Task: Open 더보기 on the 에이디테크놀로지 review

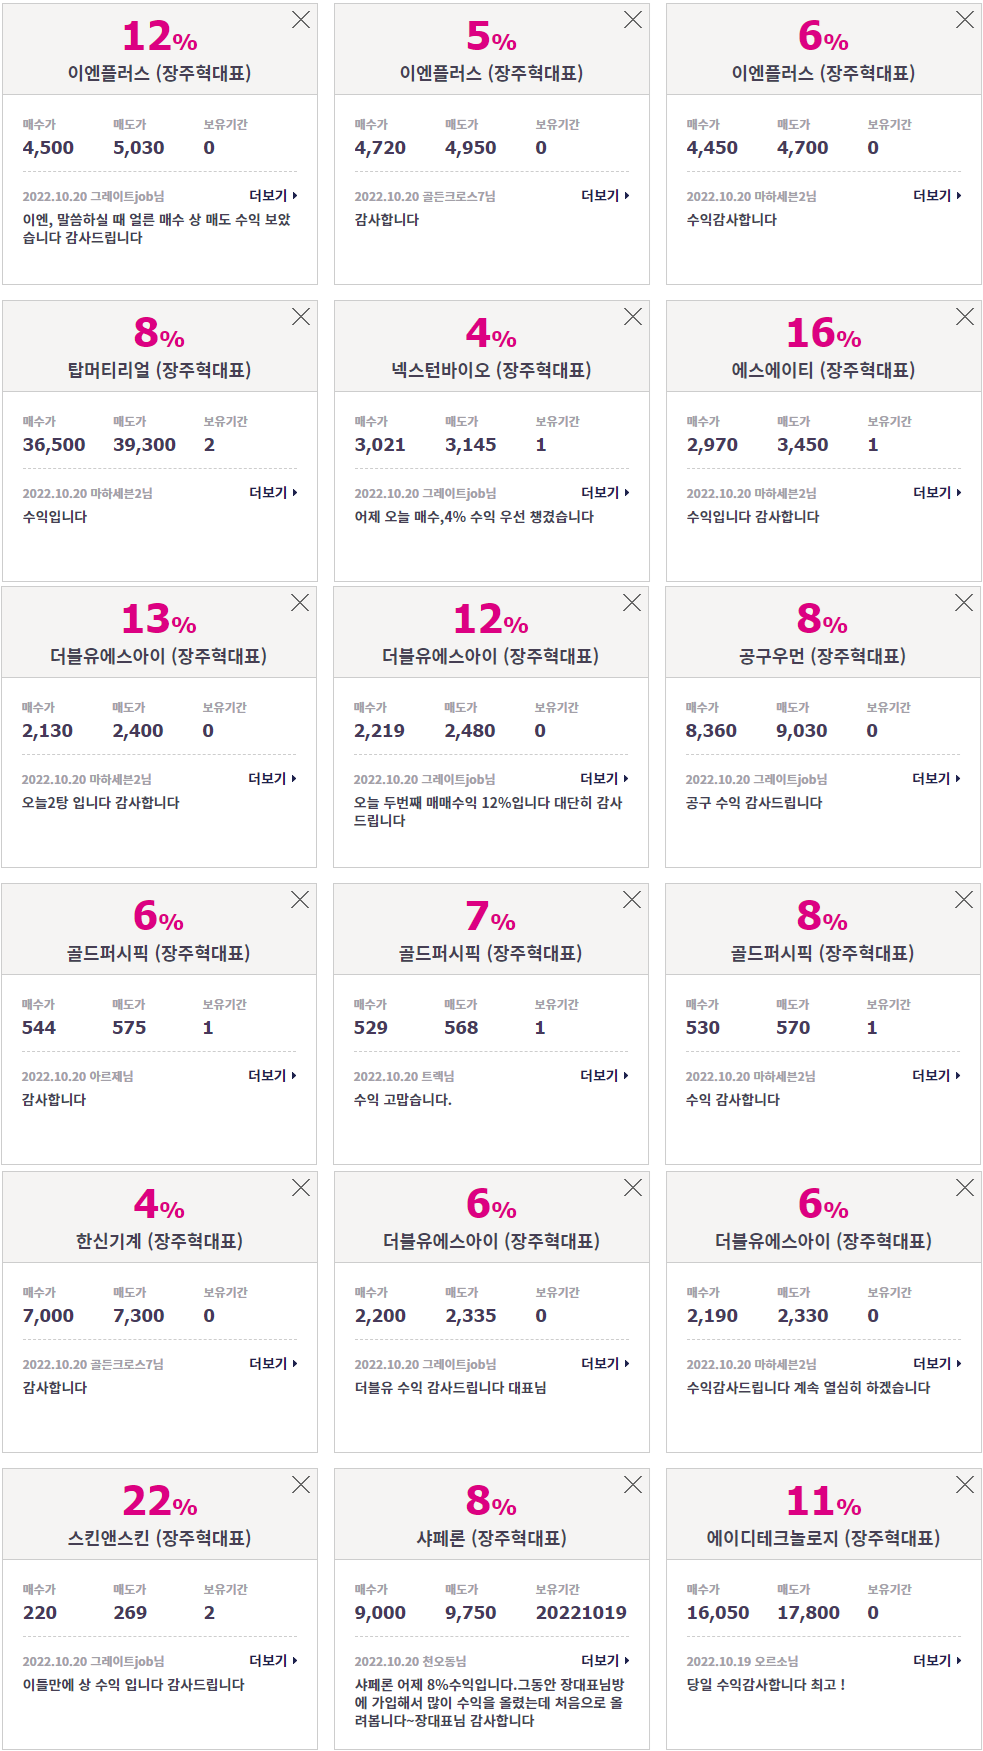Action: tap(937, 1661)
